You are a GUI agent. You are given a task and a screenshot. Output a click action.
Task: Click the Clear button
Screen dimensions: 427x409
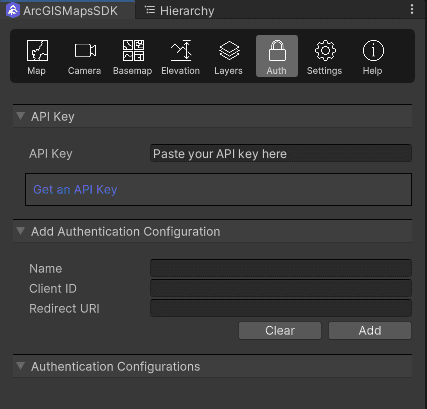[280, 330]
